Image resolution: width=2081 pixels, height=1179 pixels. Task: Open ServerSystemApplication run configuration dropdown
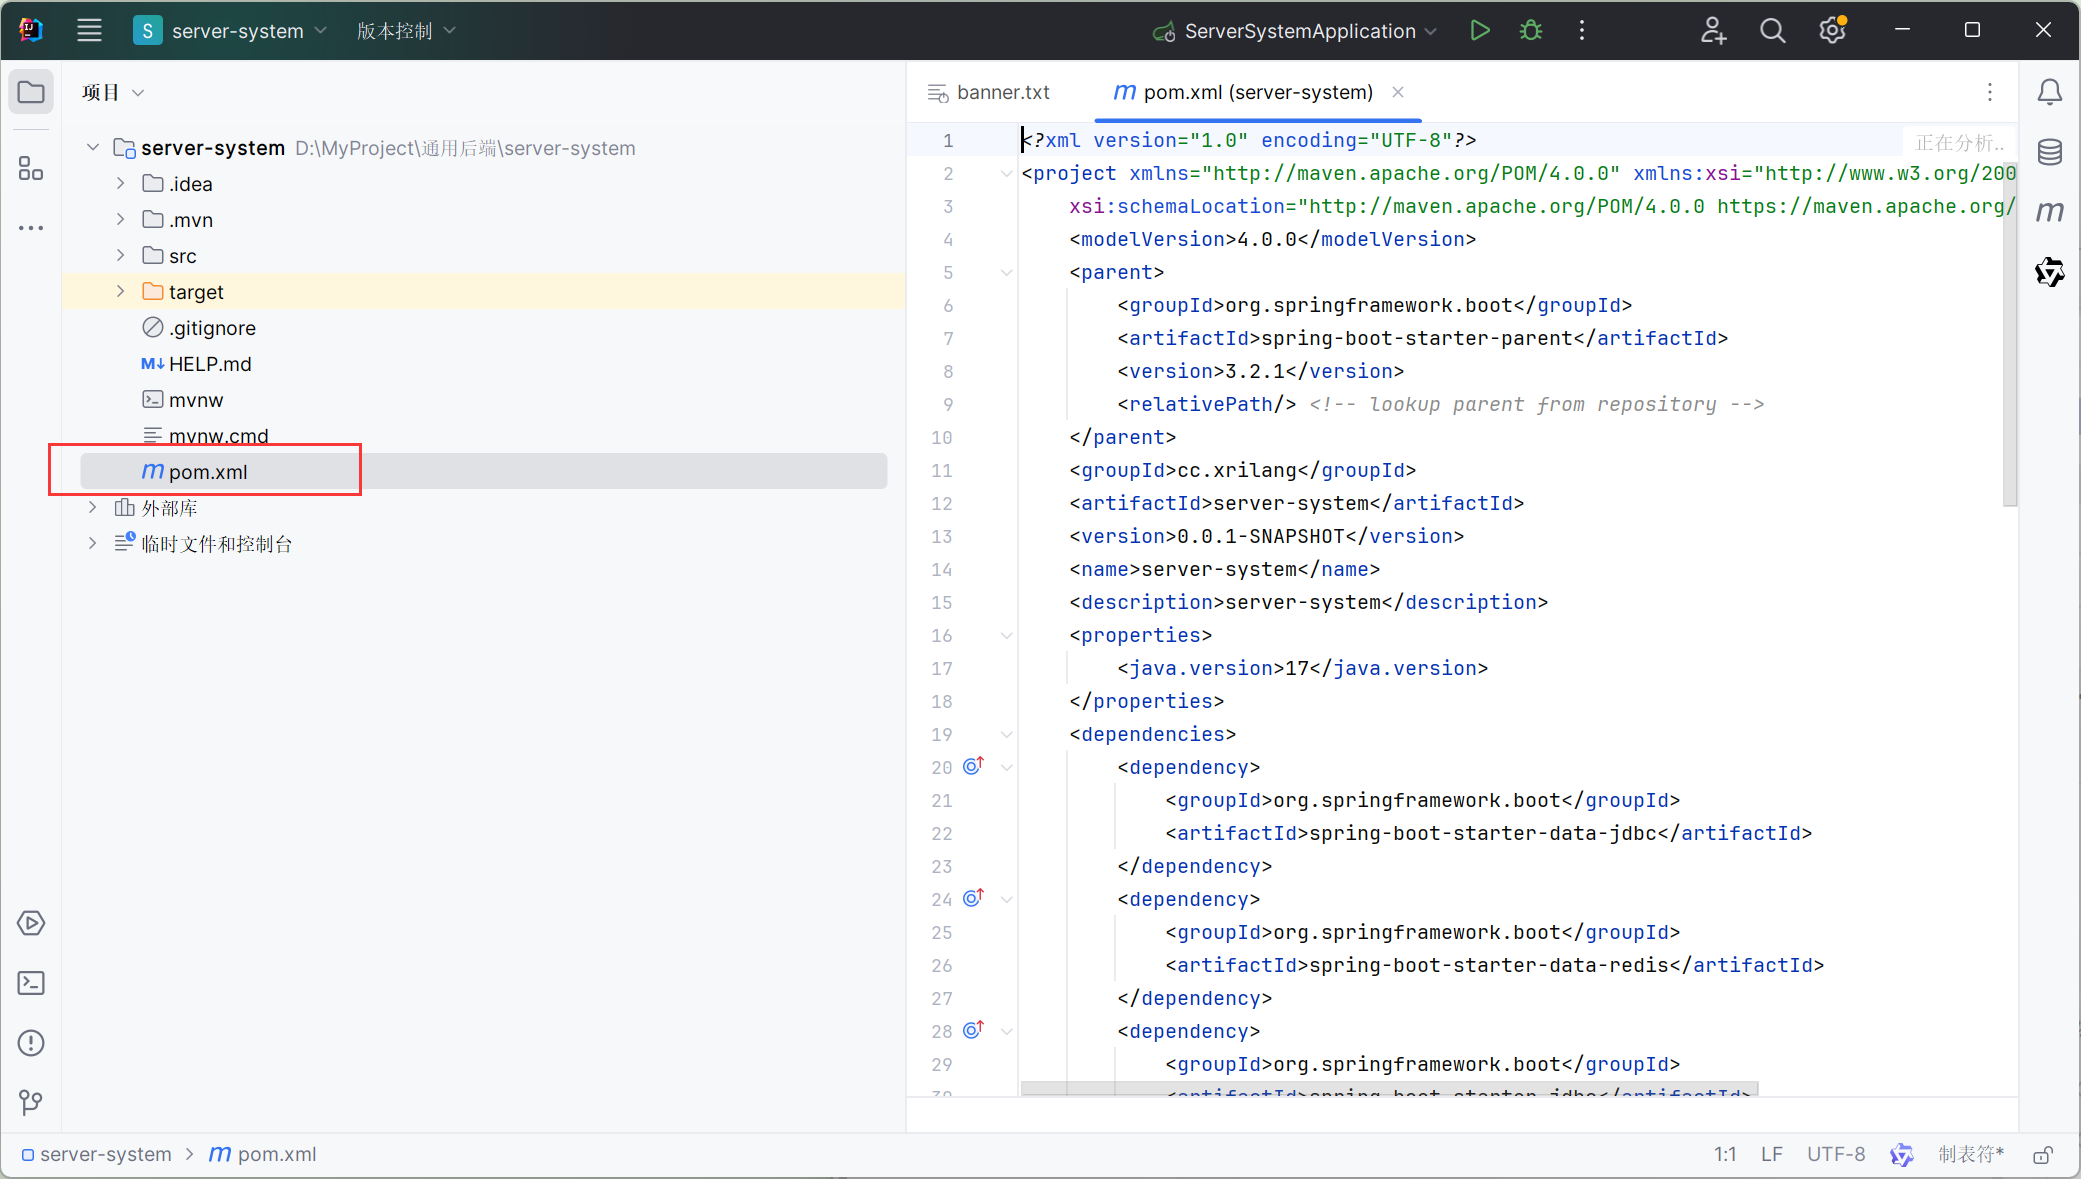[x=1295, y=31]
